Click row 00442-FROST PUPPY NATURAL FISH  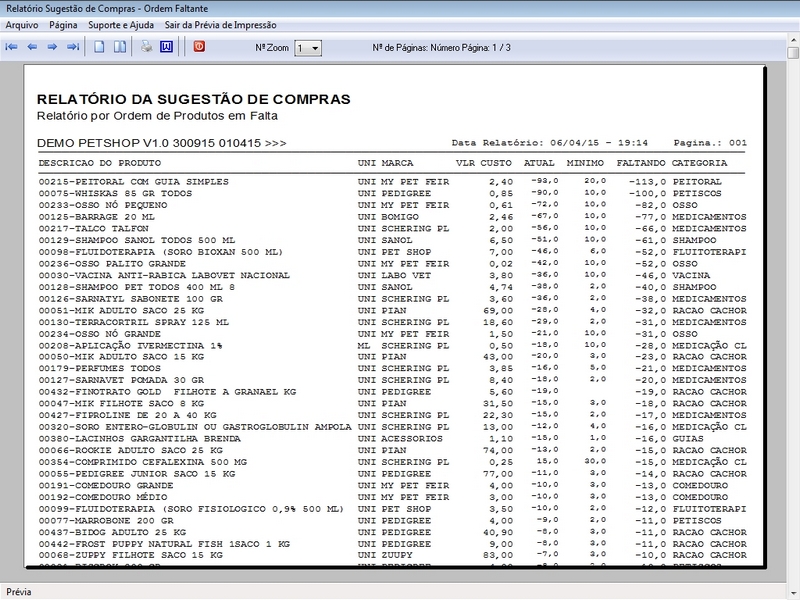(392, 544)
